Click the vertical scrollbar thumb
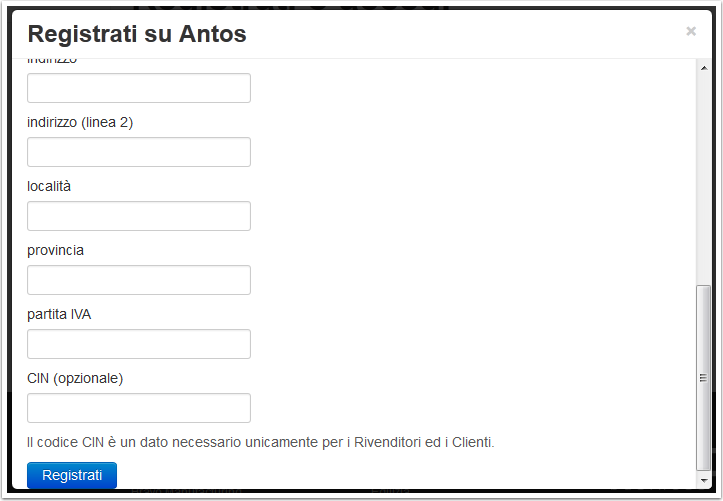This screenshot has width=723, height=501. (704, 378)
